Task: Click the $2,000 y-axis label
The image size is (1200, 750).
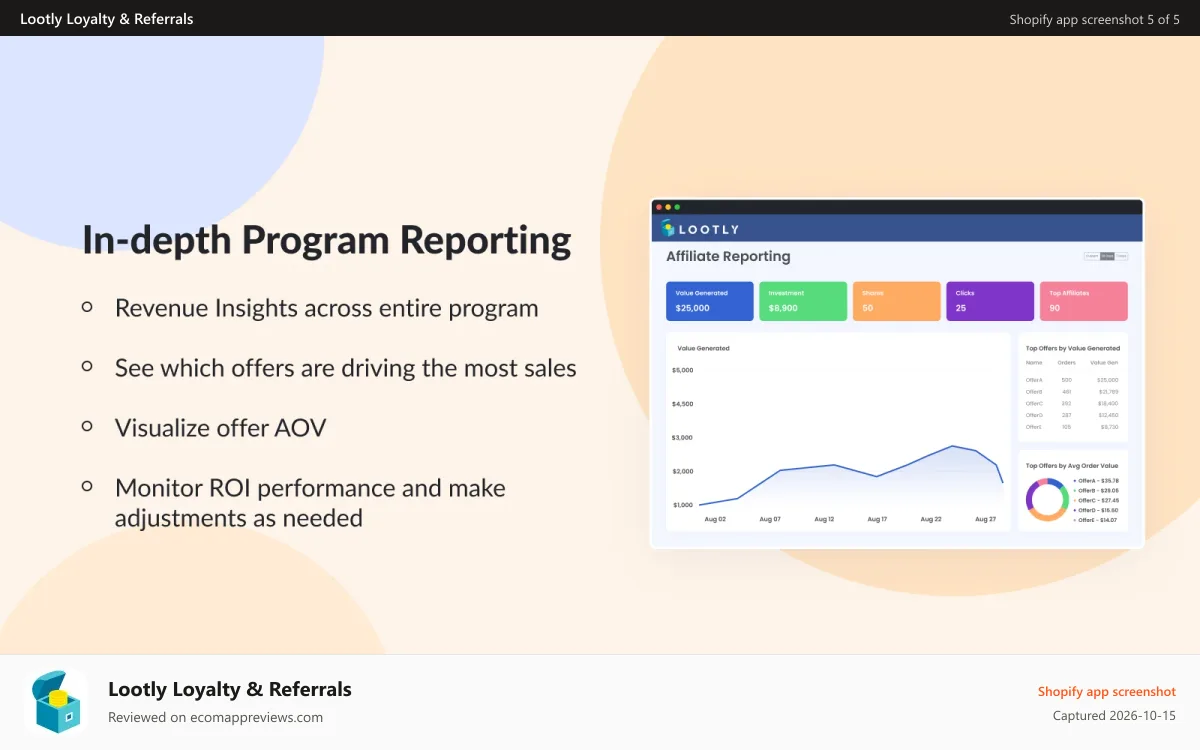Action: click(x=683, y=471)
